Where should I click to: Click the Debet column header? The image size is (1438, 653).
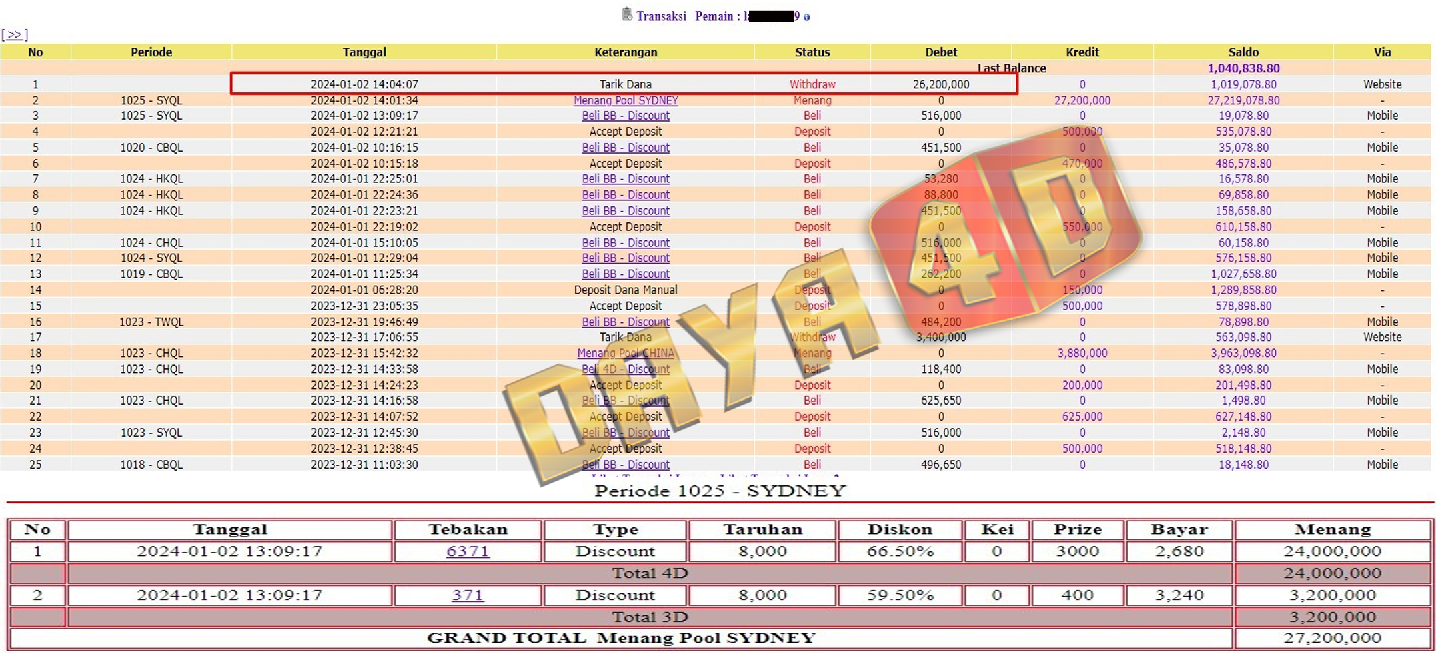940,52
